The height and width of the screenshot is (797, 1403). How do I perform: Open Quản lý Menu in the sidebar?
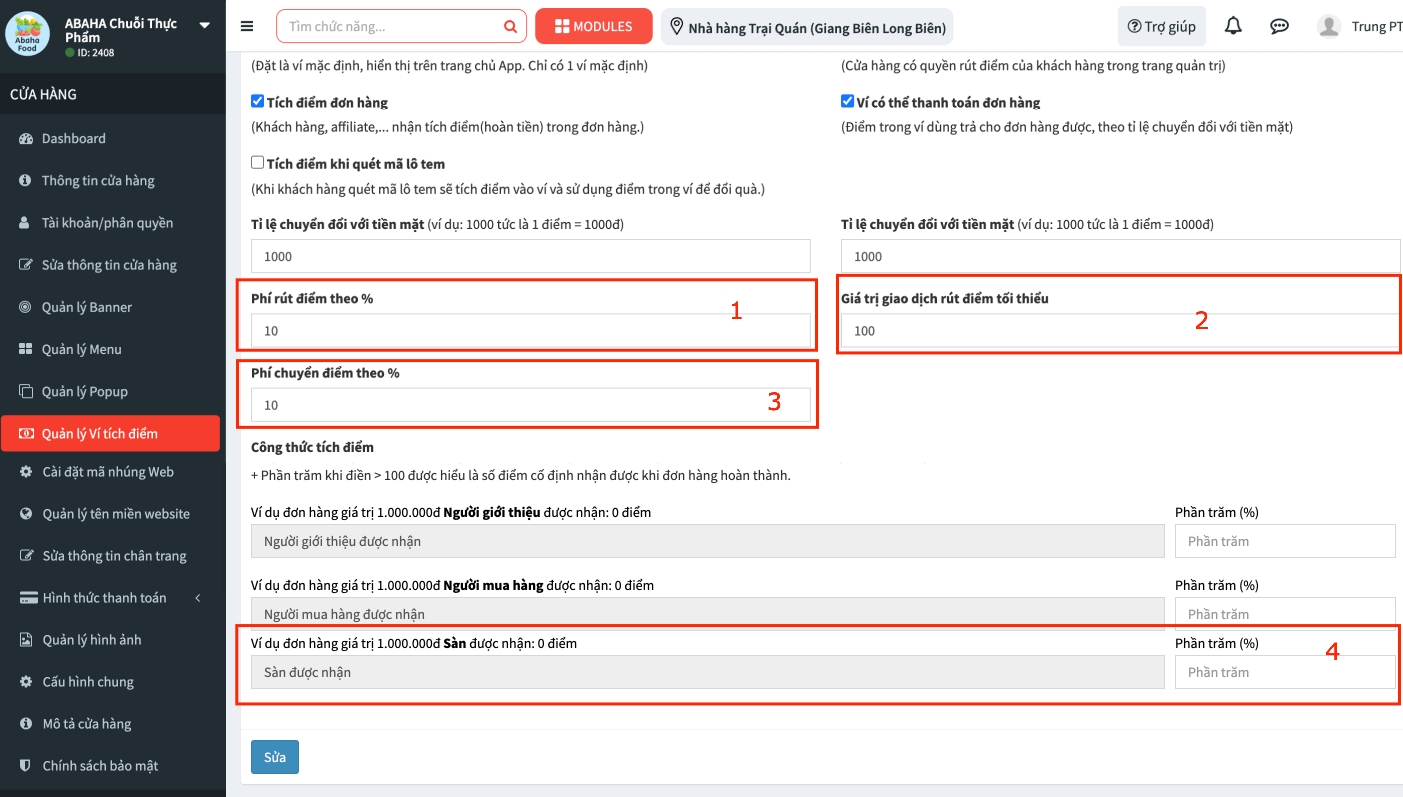(81, 349)
